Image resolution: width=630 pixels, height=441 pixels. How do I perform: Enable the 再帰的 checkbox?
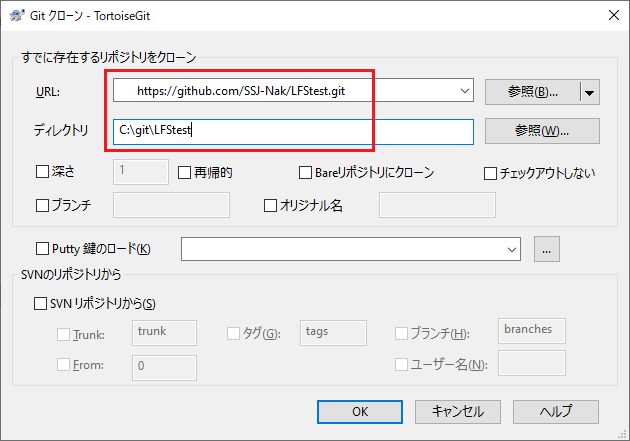coord(184,173)
